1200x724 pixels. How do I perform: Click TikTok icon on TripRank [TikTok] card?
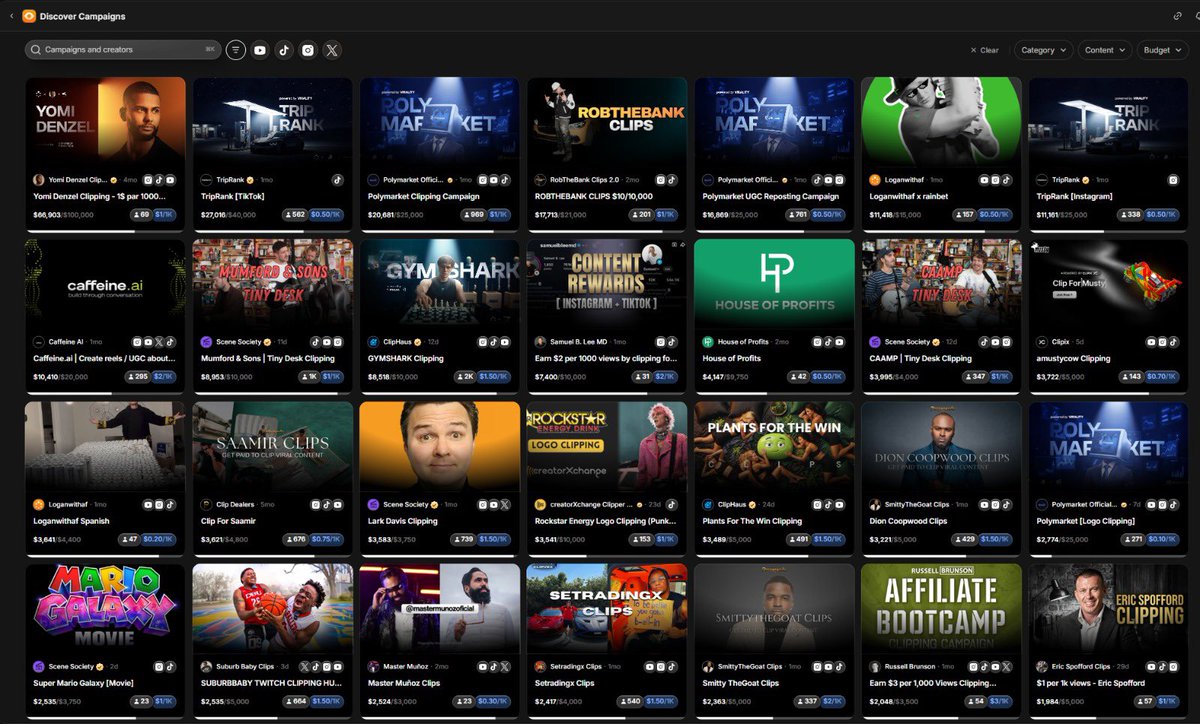[338, 179]
